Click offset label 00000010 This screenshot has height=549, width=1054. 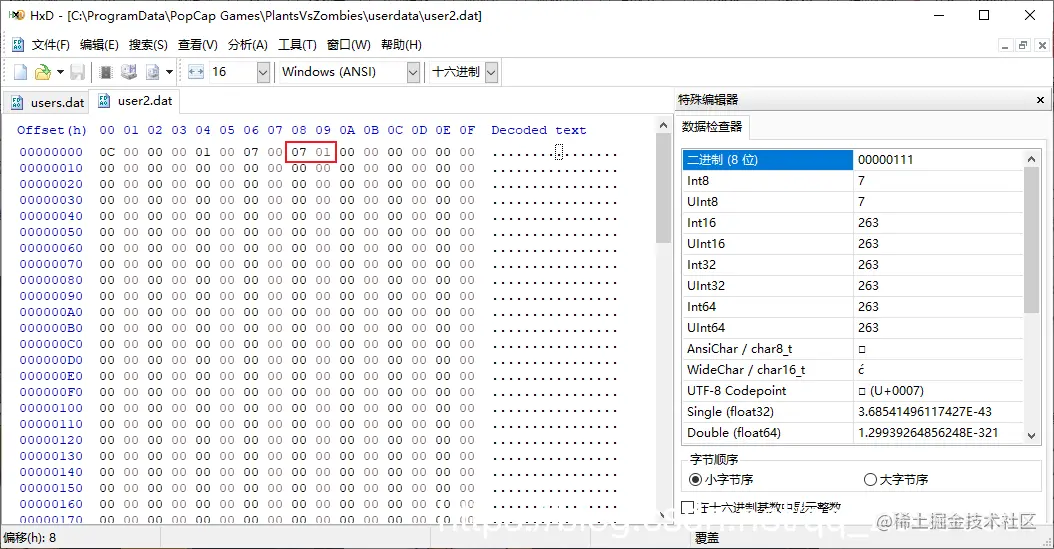(51, 168)
